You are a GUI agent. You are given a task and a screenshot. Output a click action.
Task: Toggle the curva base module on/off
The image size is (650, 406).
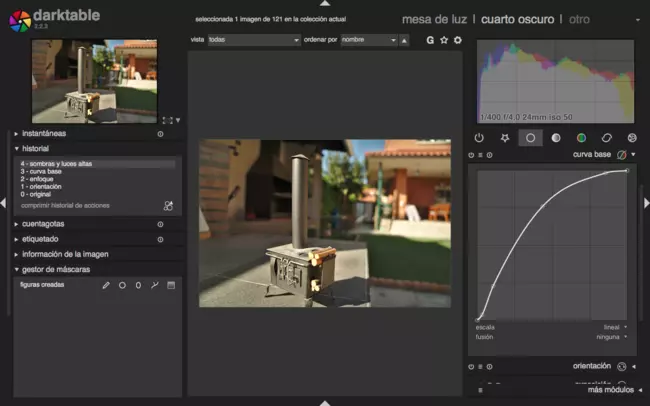coord(471,155)
